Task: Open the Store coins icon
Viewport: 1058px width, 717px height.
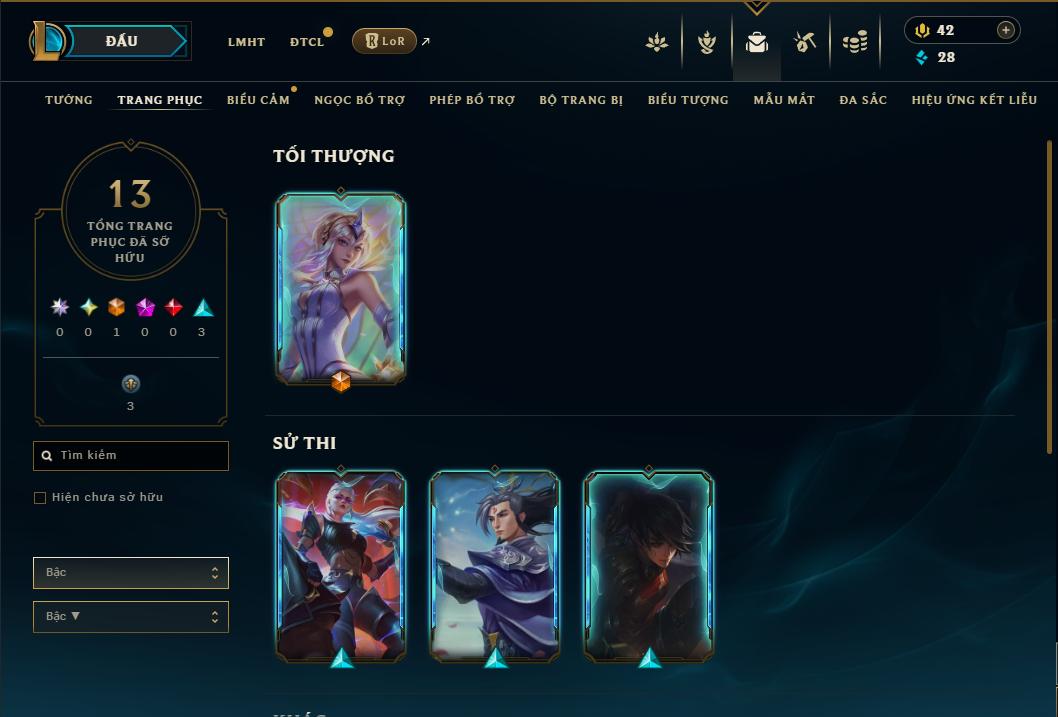Action: 855,42
